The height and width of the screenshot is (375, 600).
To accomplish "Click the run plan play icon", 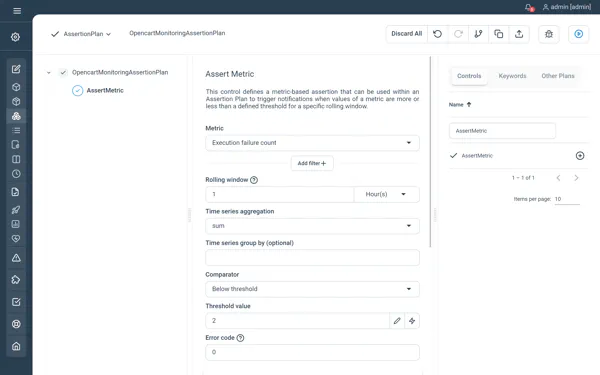I will point(578,34).
